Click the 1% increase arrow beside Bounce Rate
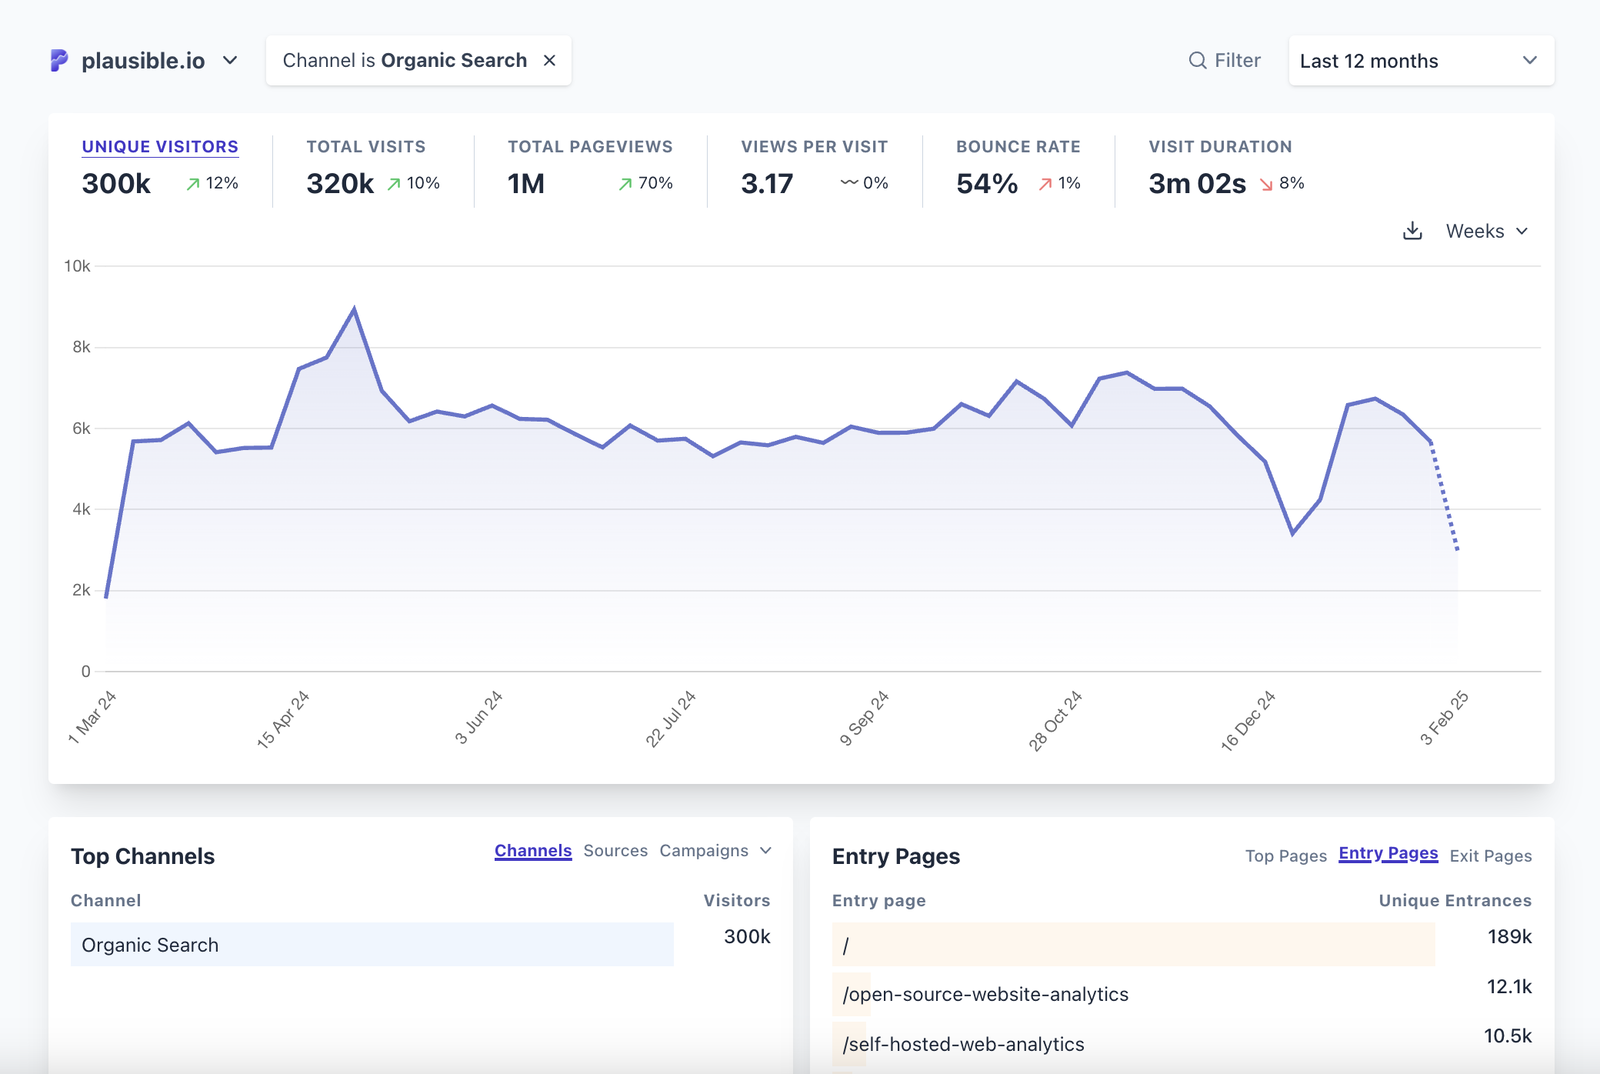 point(1044,183)
